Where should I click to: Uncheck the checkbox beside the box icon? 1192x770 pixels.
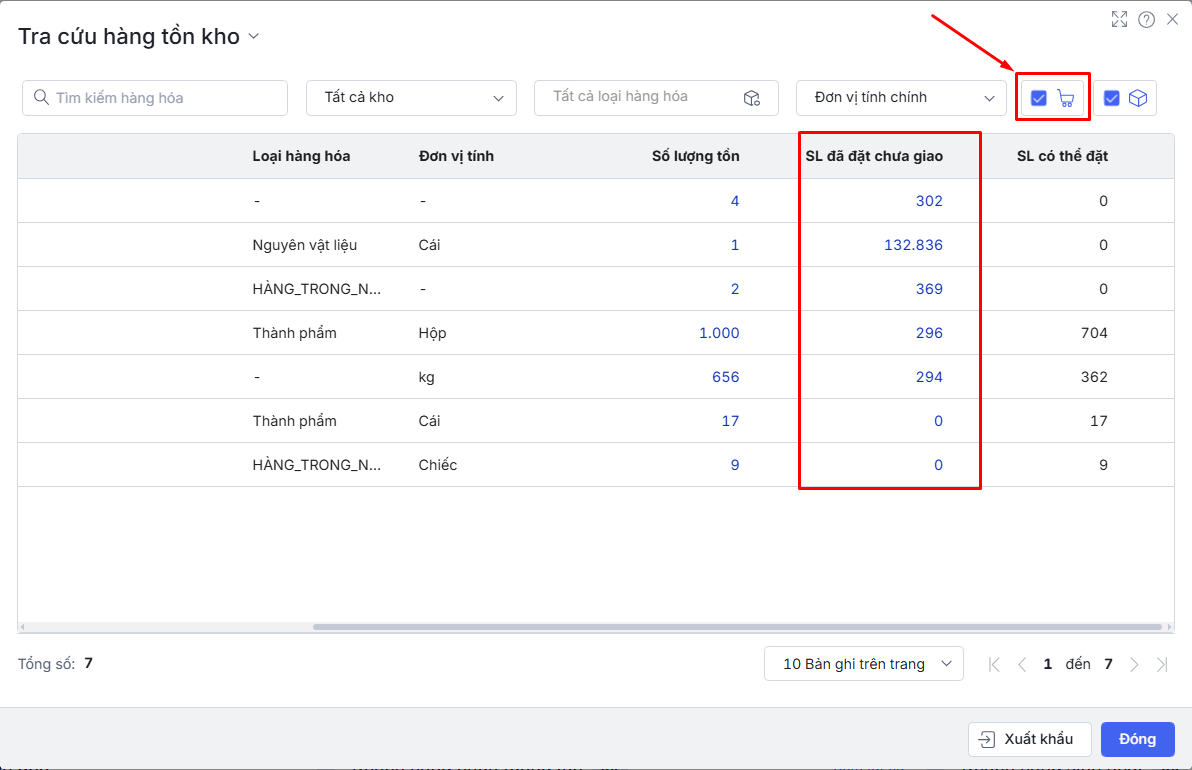(x=1111, y=98)
